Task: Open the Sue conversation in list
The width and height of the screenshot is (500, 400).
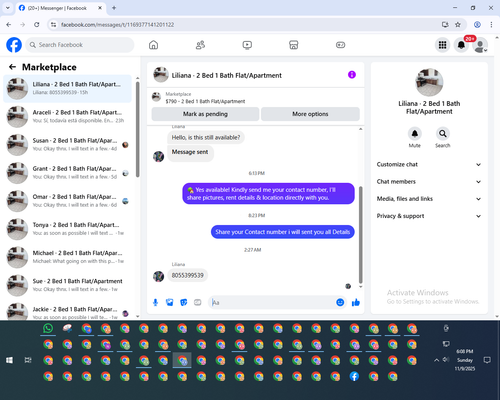Action: 68,285
